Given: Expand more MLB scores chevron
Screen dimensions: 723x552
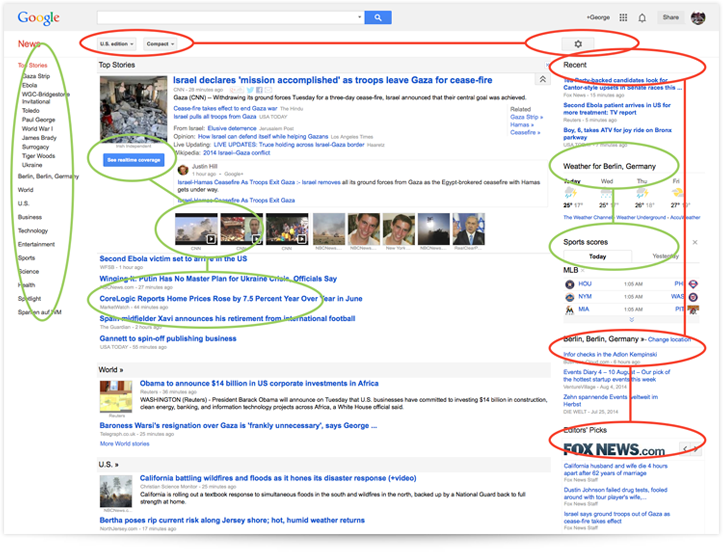Looking at the screenshot, I should pos(632,320).
